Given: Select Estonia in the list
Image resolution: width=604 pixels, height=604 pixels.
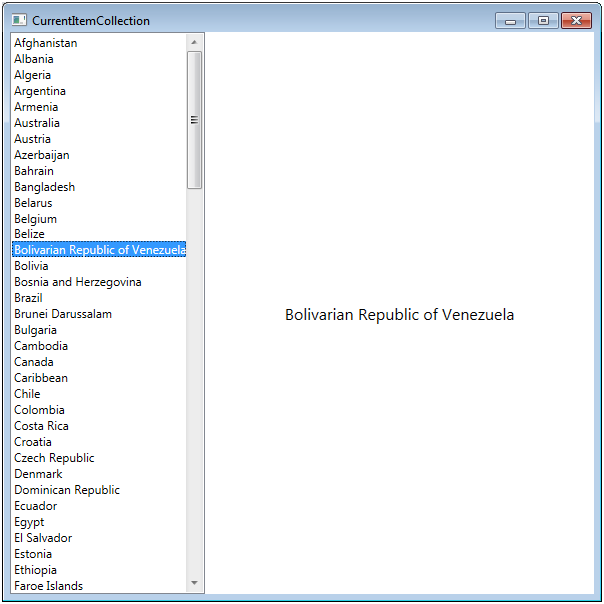Looking at the screenshot, I should click(x=99, y=554).
